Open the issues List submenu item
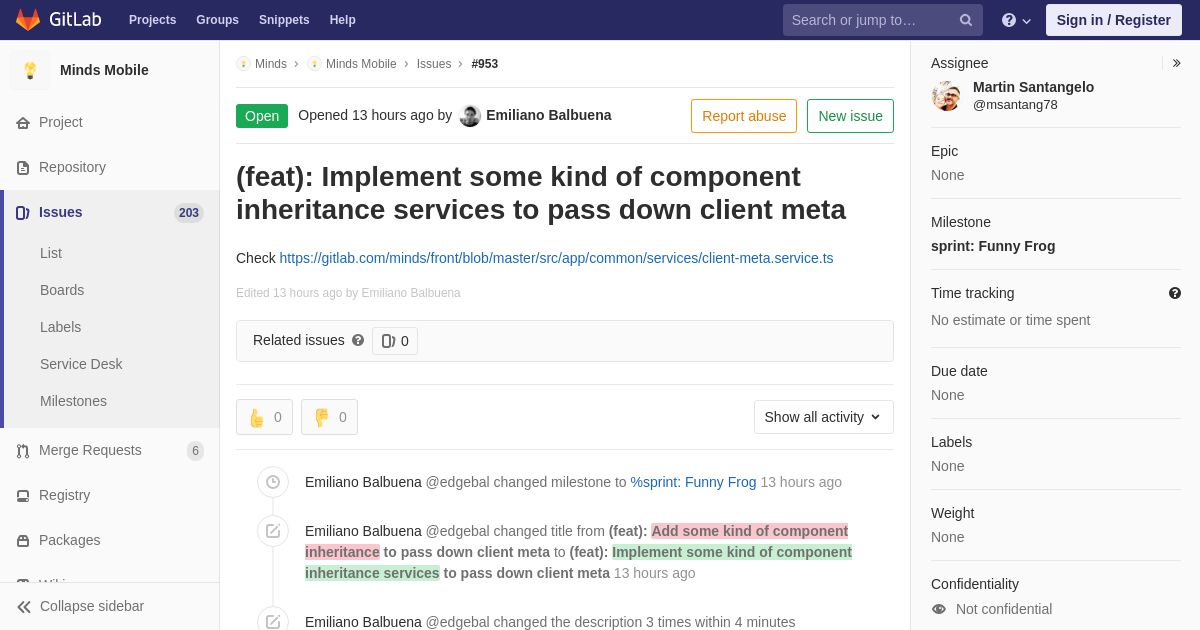The height and width of the screenshot is (630, 1200). point(51,253)
